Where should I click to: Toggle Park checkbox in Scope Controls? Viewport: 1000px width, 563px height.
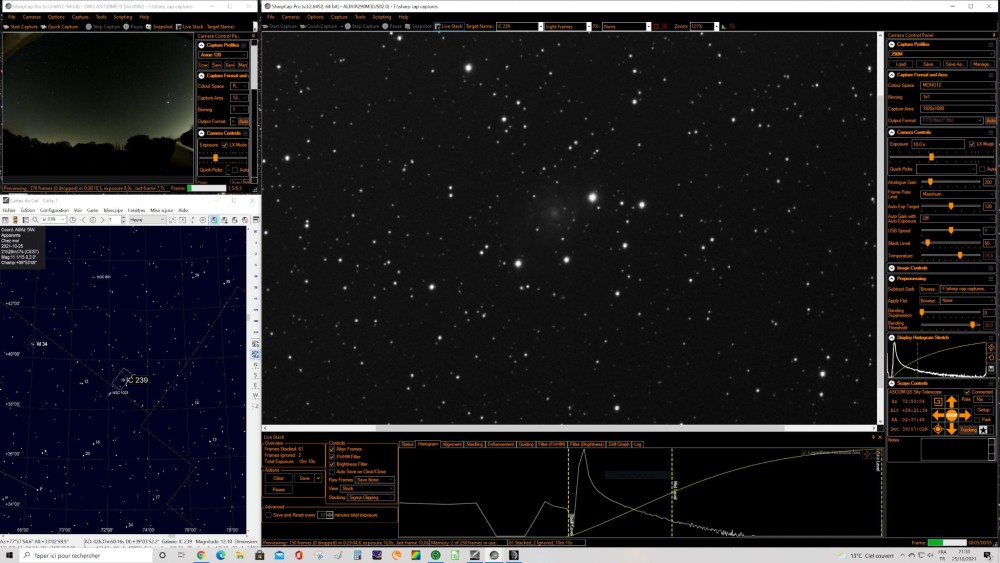[977, 420]
